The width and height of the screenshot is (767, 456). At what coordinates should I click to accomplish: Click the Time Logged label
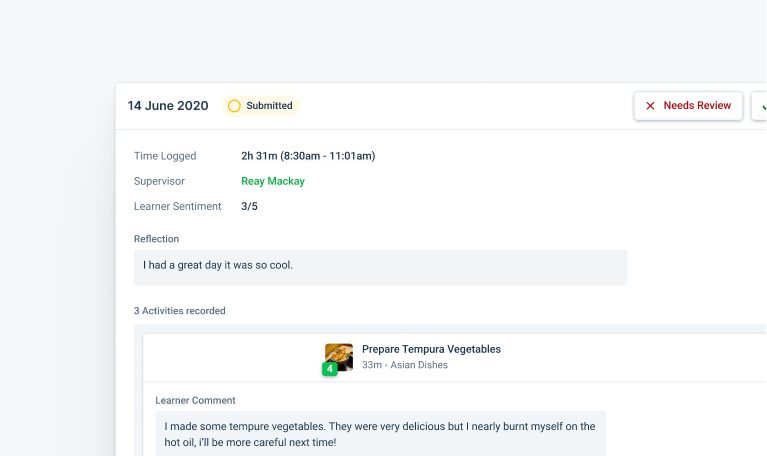pos(165,156)
